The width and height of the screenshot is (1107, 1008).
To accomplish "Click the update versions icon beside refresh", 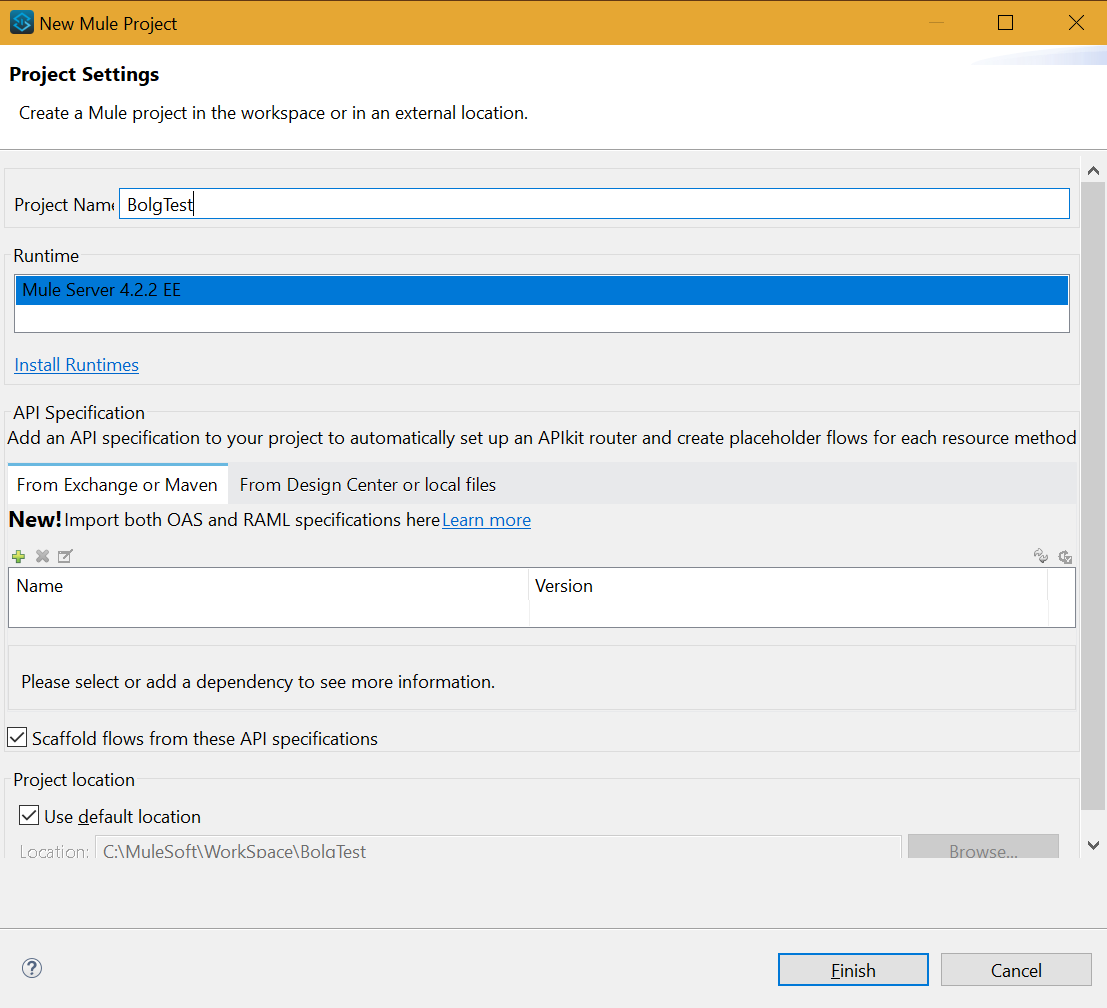I will 1065,556.
